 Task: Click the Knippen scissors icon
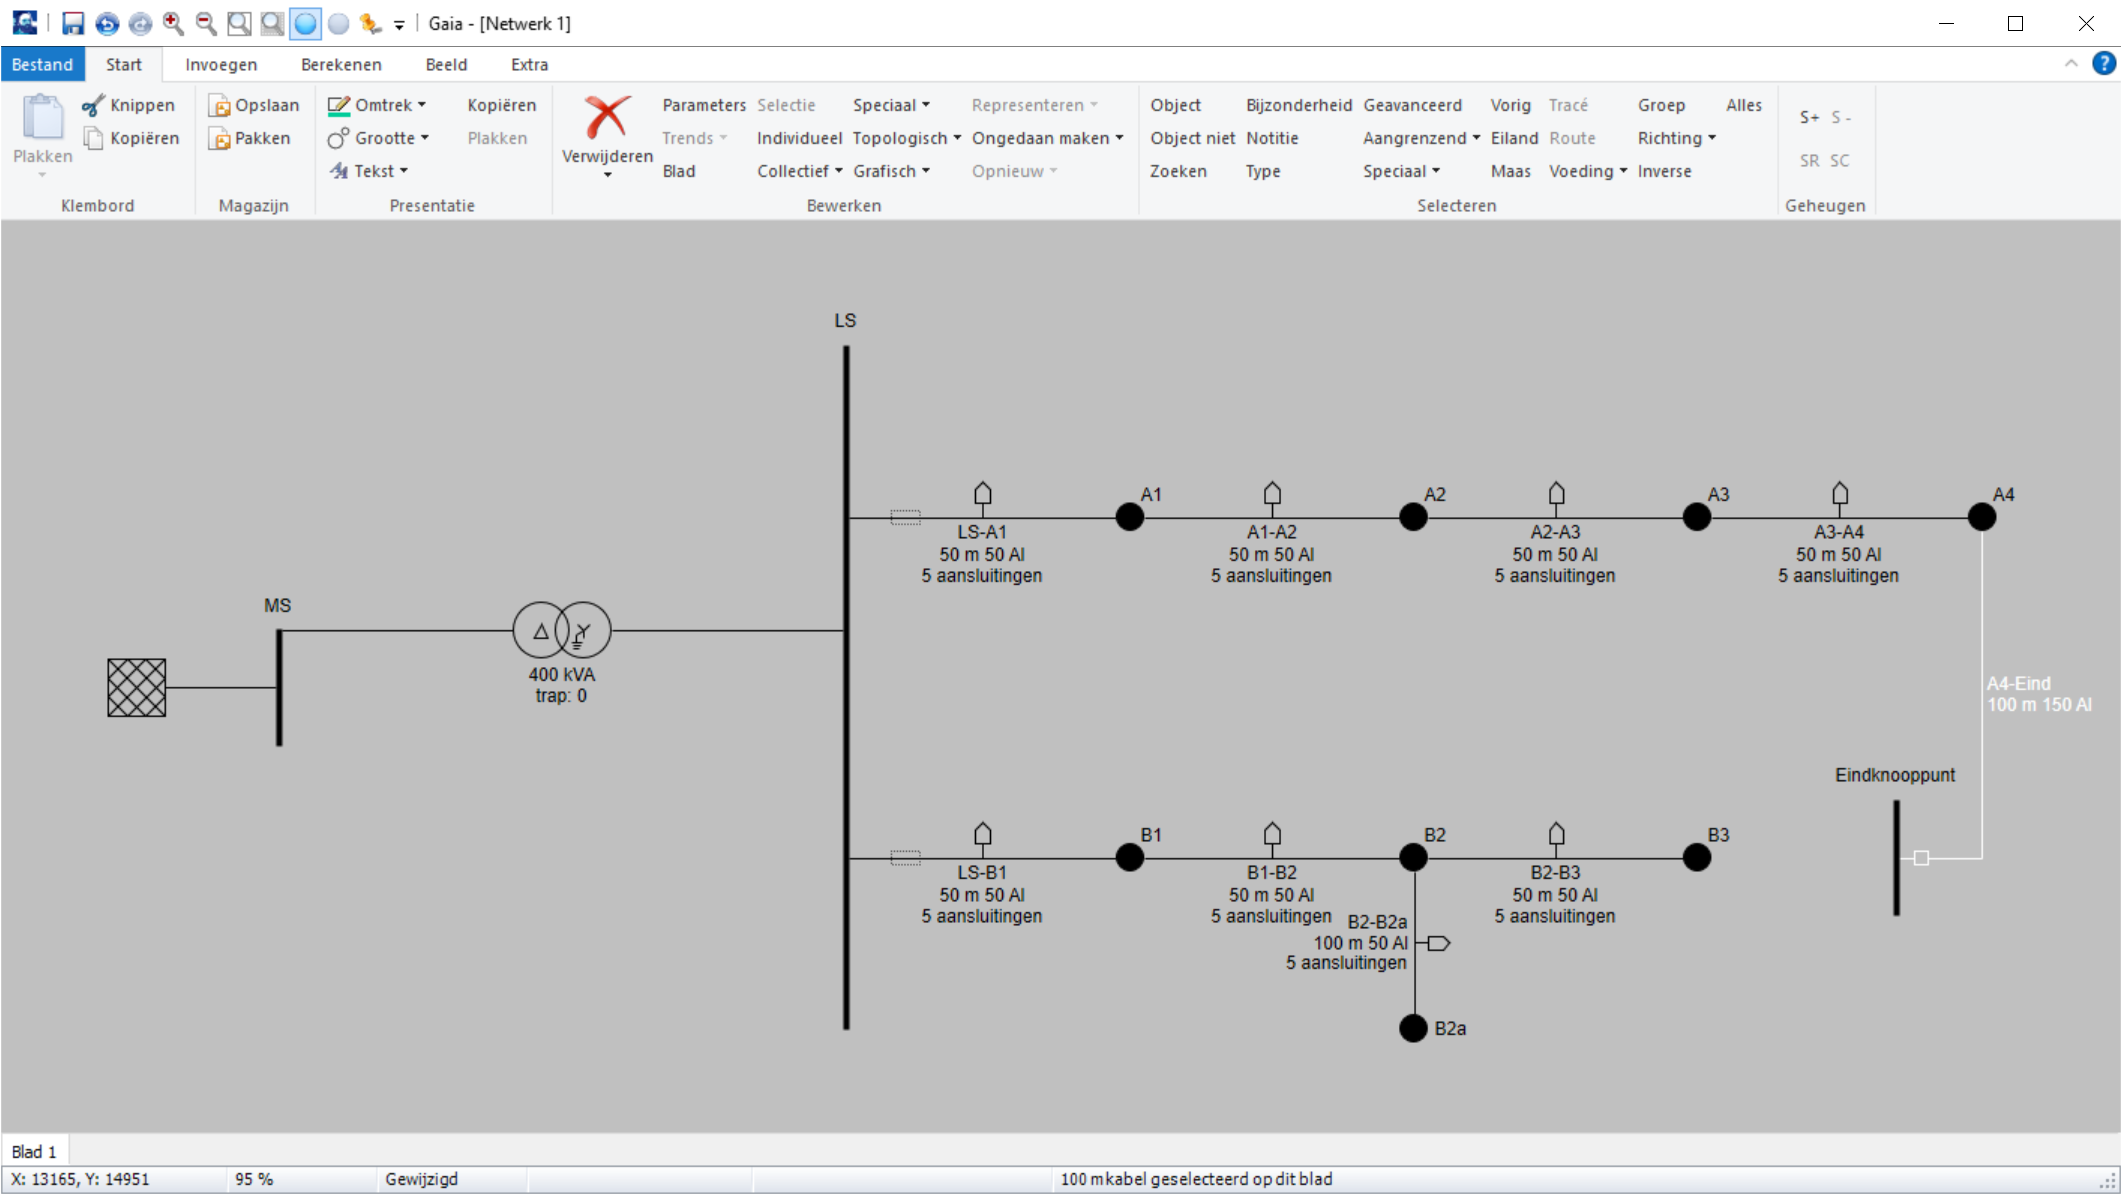[93, 105]
